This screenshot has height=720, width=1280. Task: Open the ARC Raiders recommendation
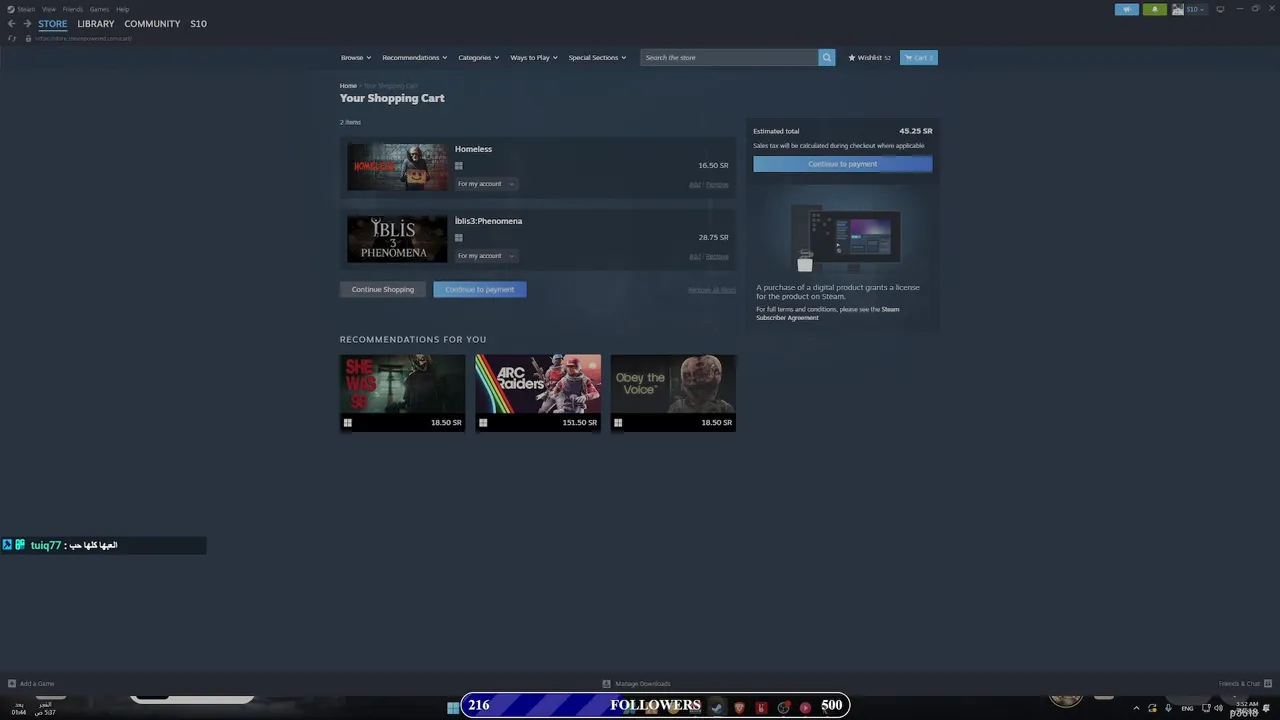[x=538, y=393]
